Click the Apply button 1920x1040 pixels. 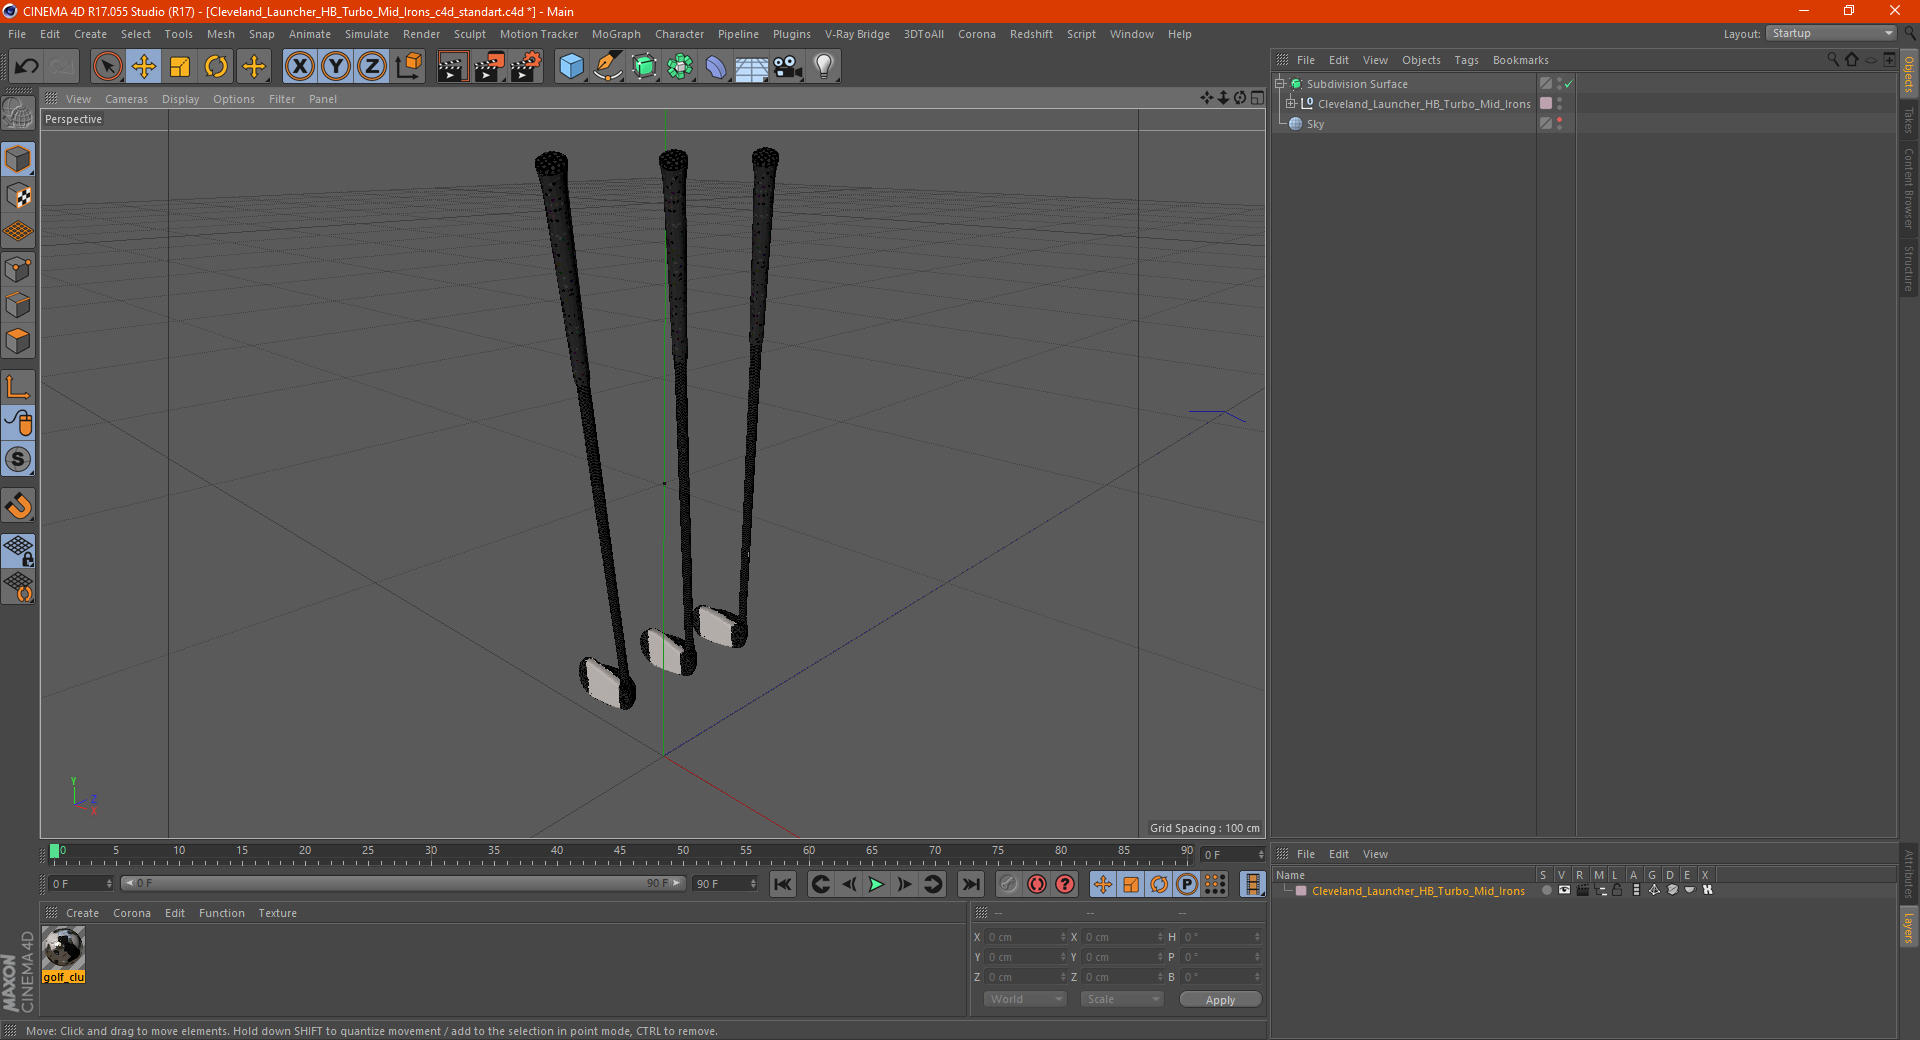click(x=1220, y=1000)
